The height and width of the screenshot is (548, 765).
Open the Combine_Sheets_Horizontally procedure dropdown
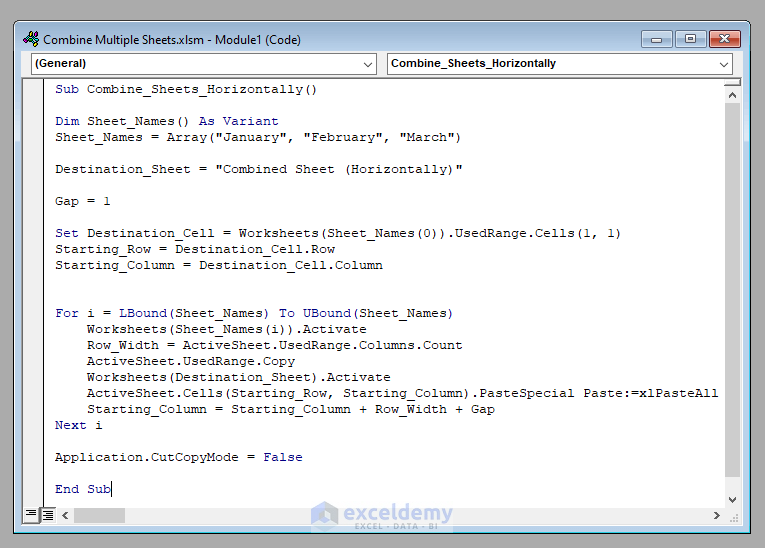click(x=723, y=64)
